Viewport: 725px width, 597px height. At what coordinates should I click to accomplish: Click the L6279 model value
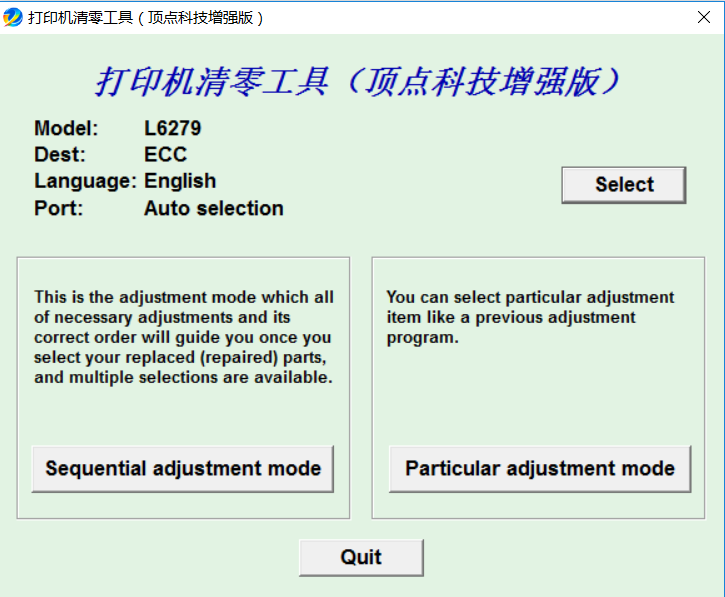172,128
